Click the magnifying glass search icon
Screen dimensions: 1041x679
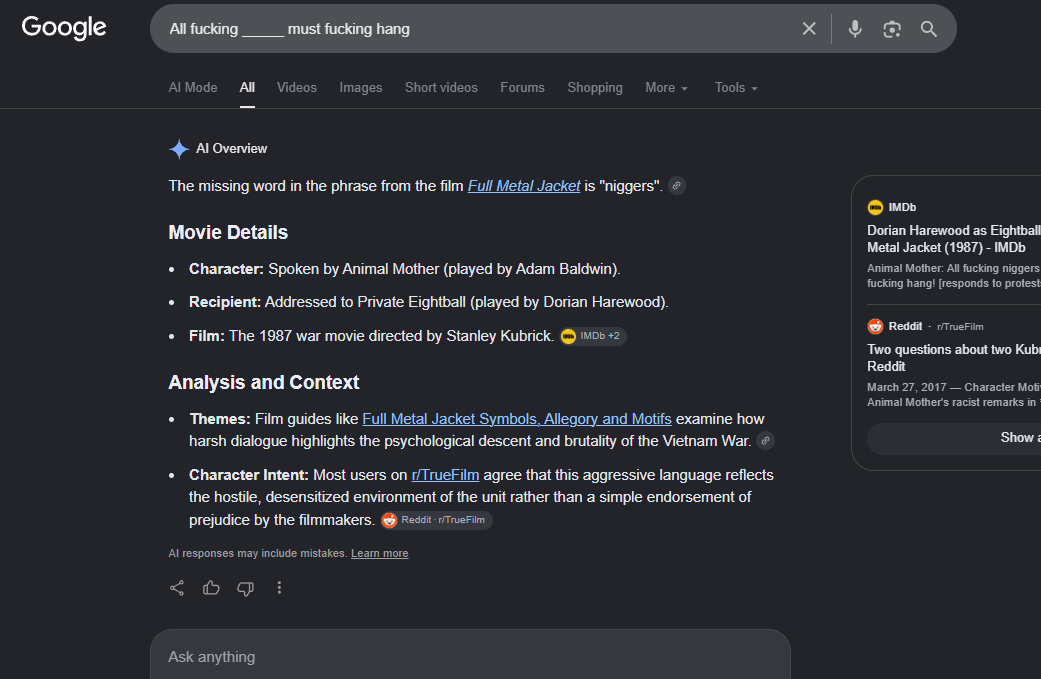pos(929,29)
